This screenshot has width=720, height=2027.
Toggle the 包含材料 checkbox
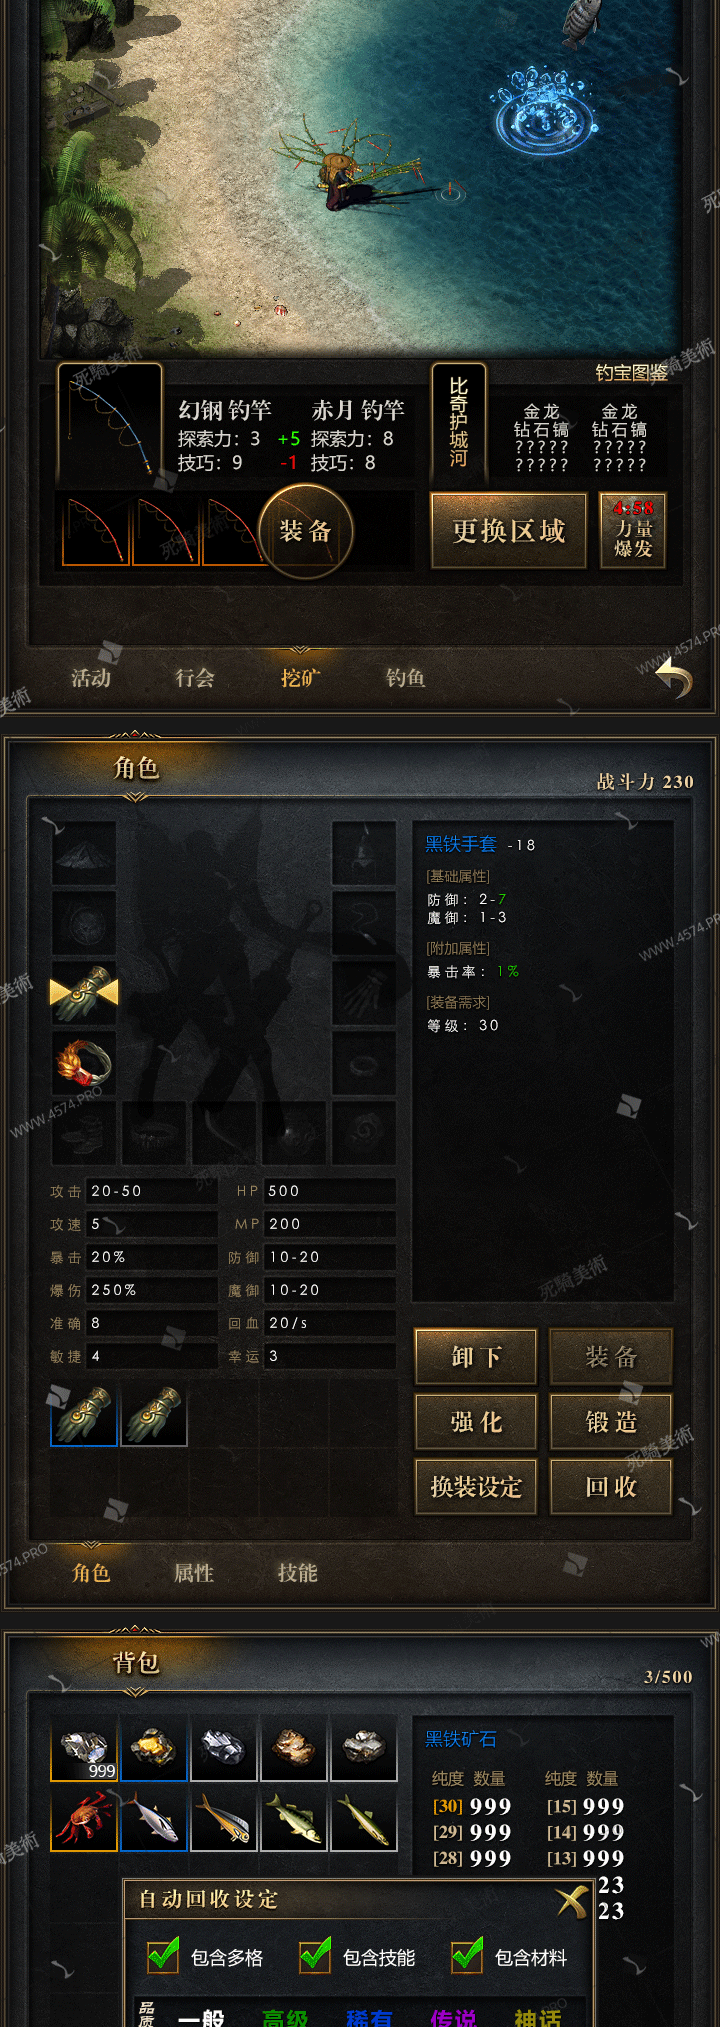tap(467, 1955)
